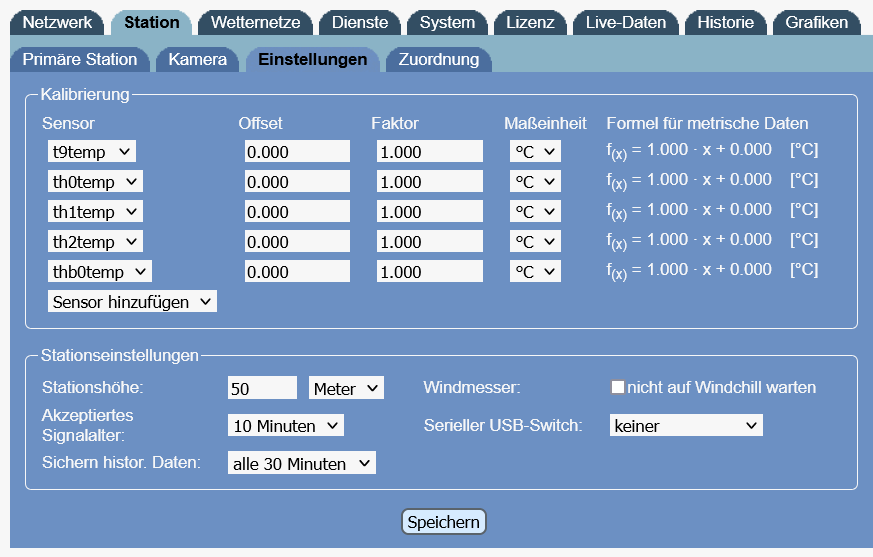Open the thb0temp sensor dropdown
The image size is (873, 557).
click(99, 272)
